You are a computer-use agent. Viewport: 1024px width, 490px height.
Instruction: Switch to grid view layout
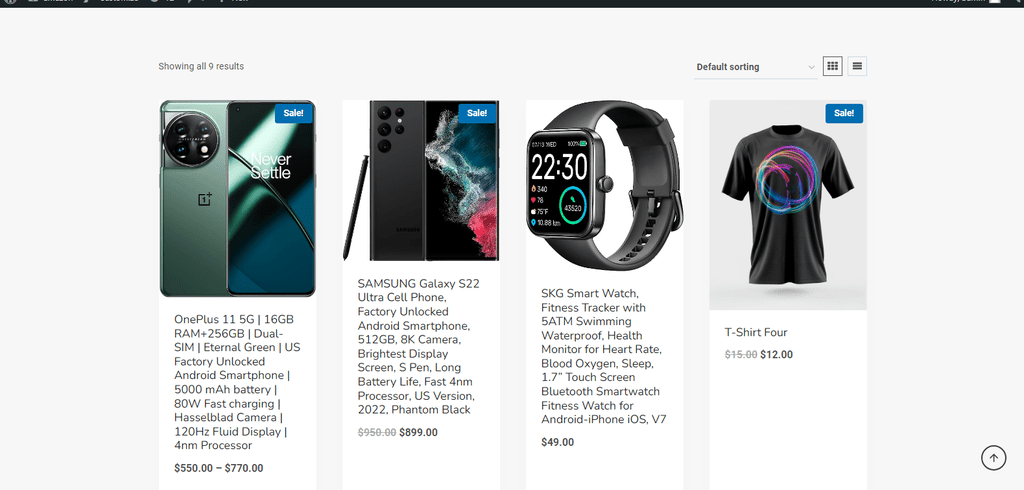pos(832,66)
